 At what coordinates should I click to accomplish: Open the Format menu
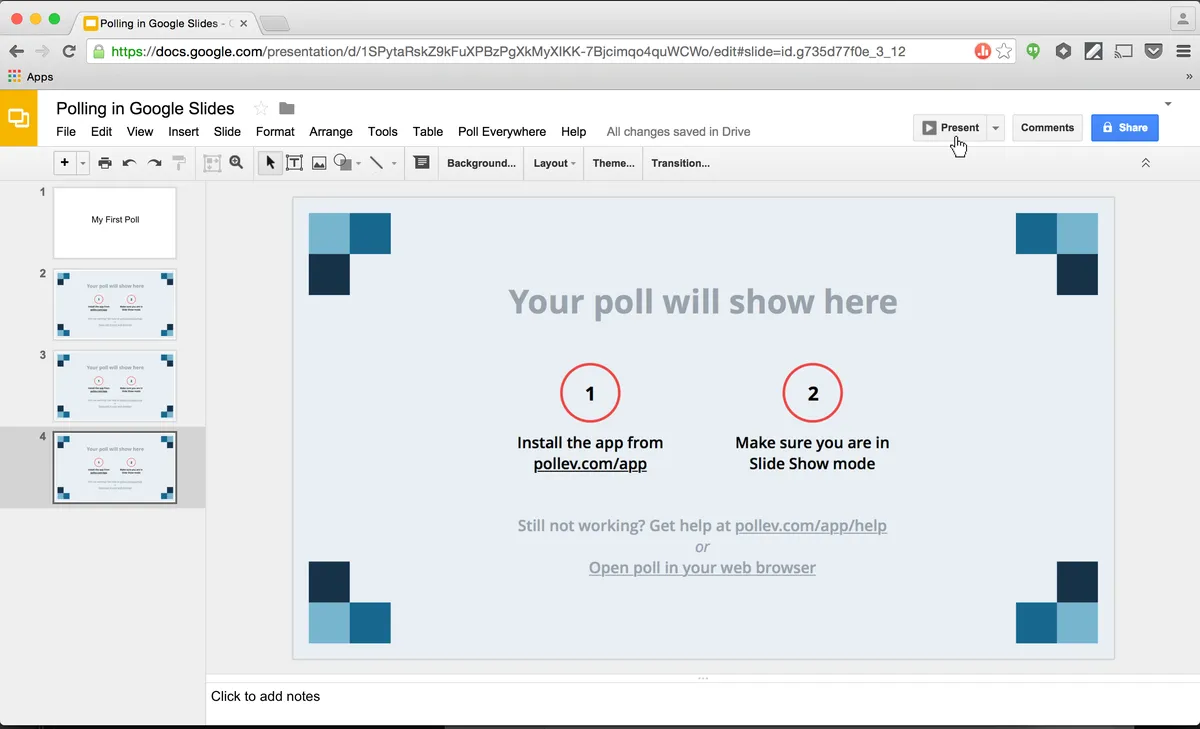pos(275,131)
